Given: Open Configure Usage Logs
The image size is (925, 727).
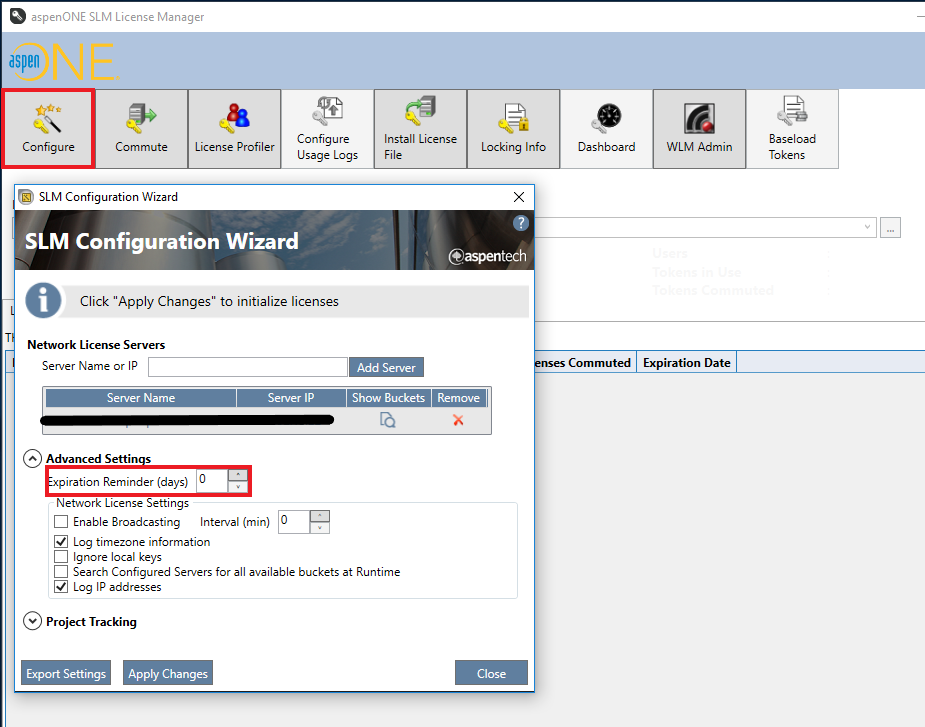Looking at the screenshot, I should pyautogui.click(x=327, y=129).
